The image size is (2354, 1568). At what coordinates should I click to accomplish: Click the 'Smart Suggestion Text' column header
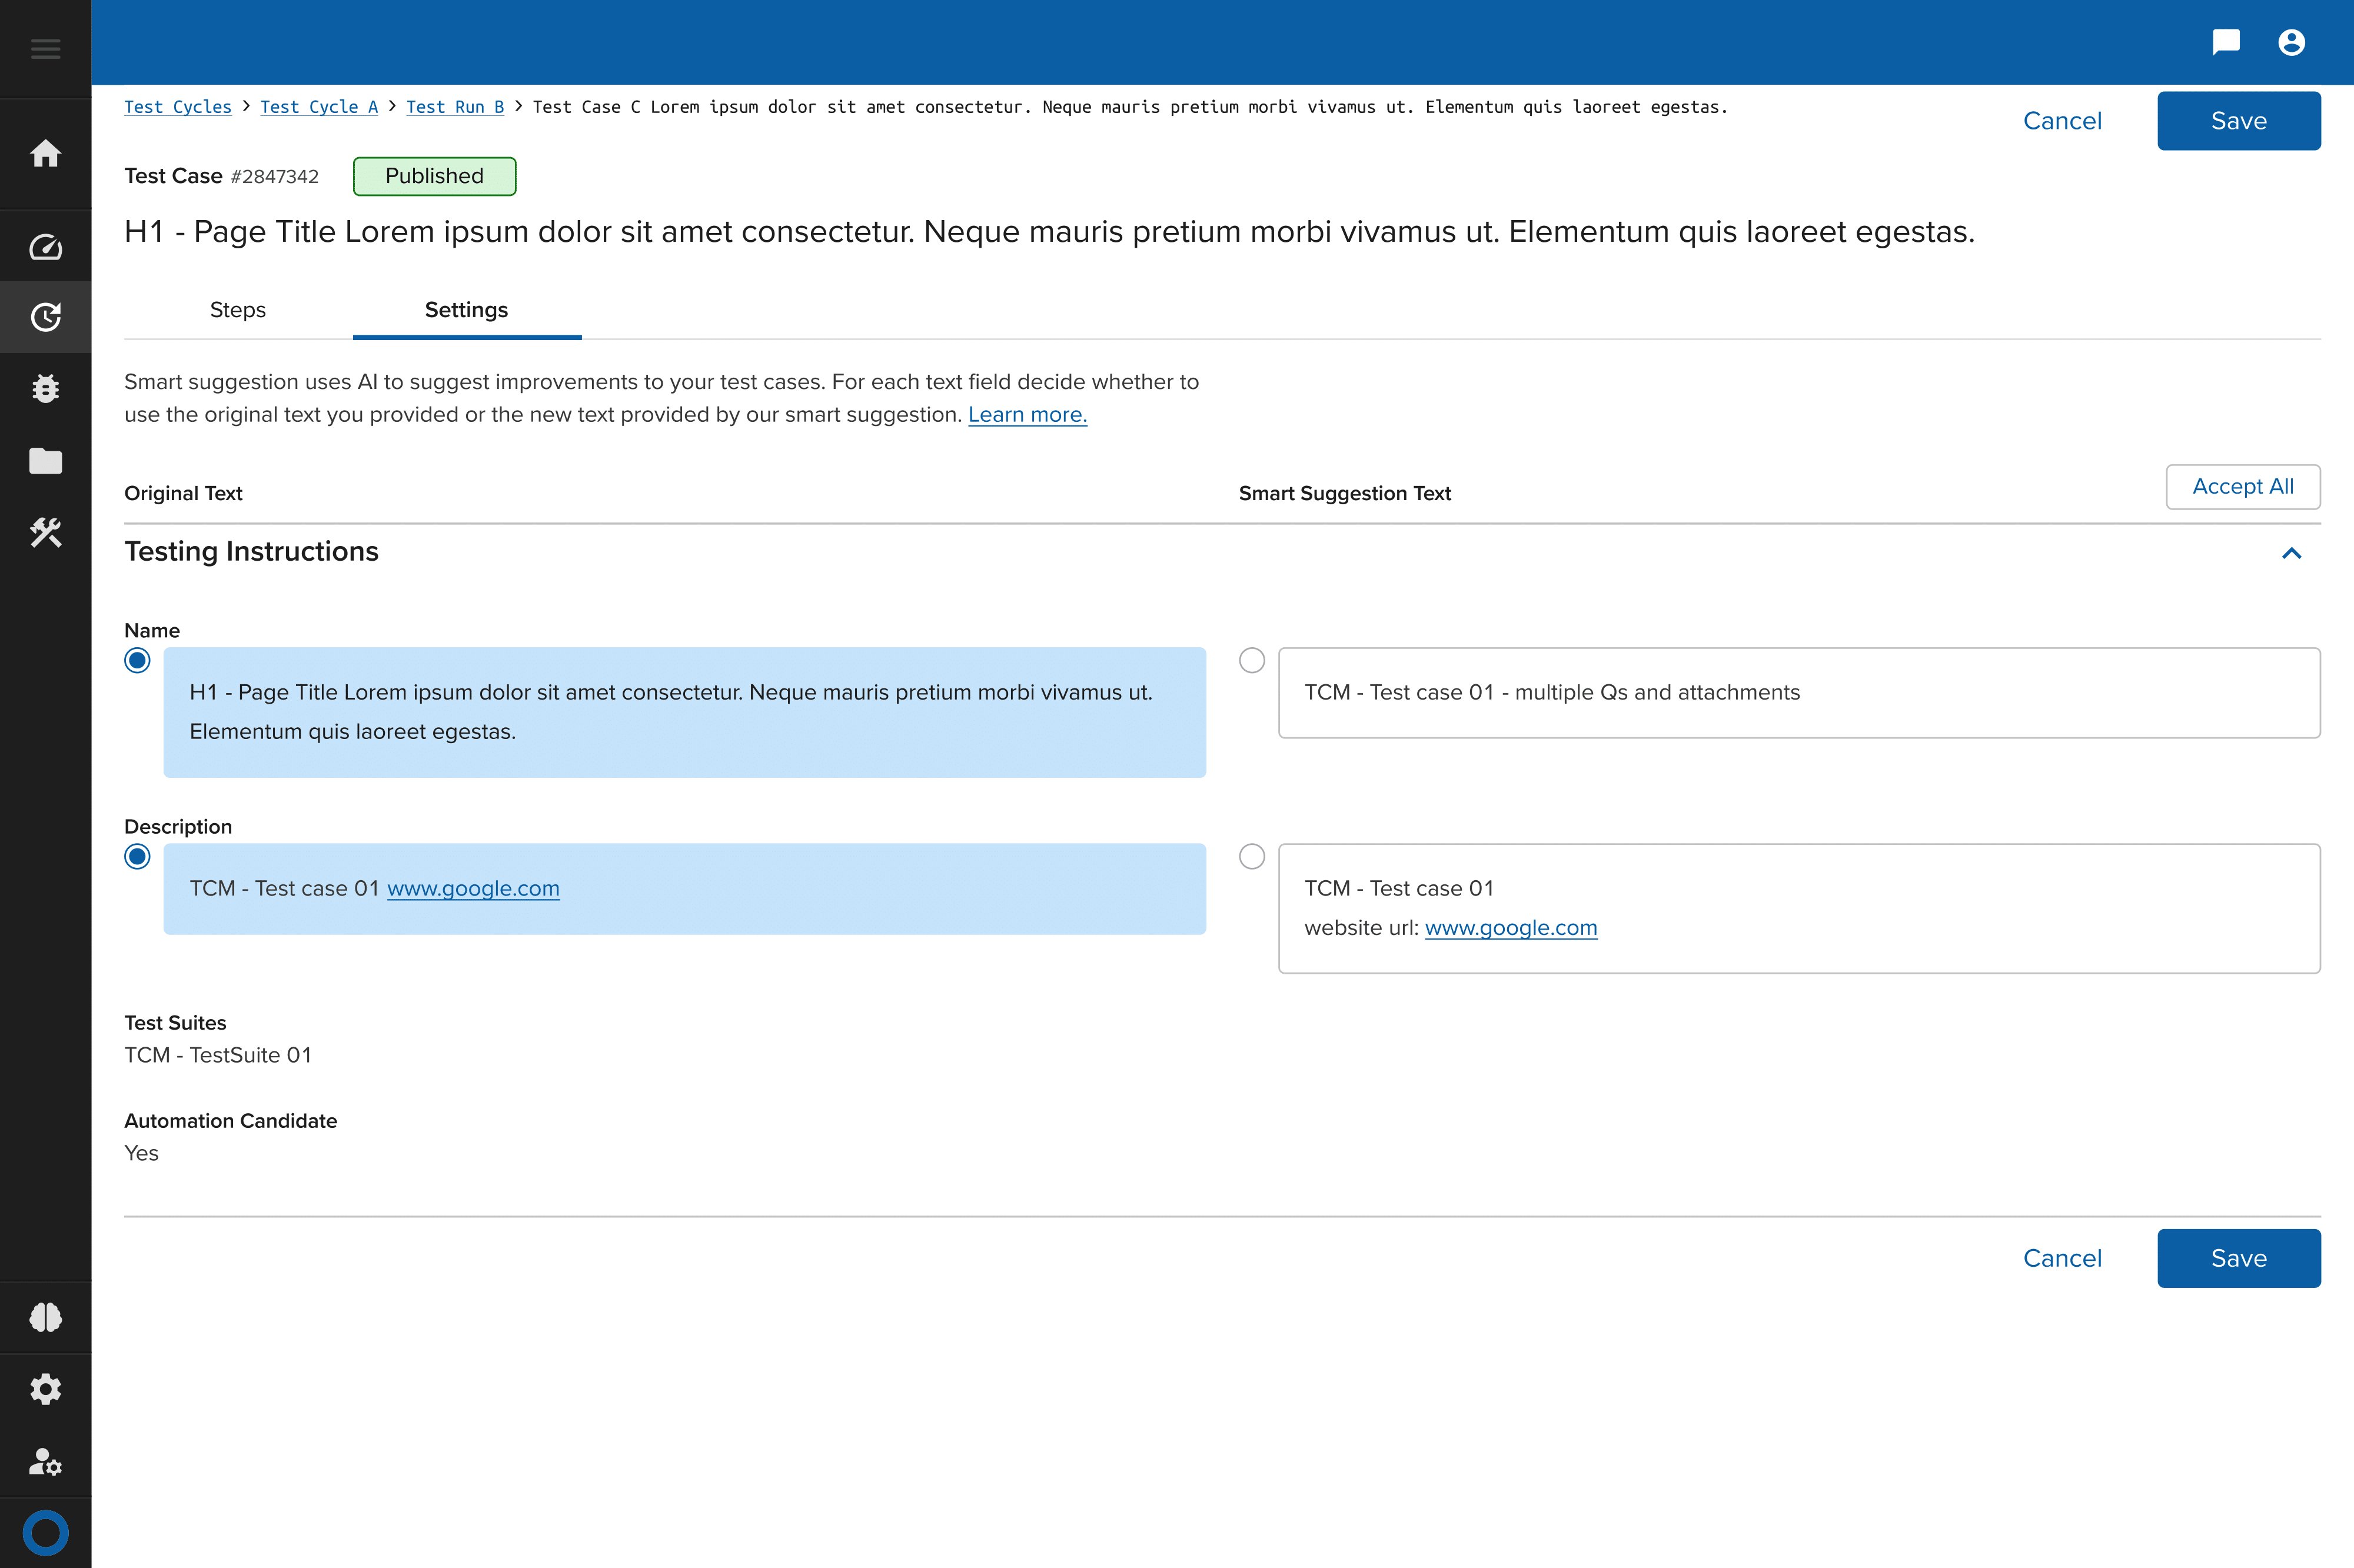tap(1345, 493)
